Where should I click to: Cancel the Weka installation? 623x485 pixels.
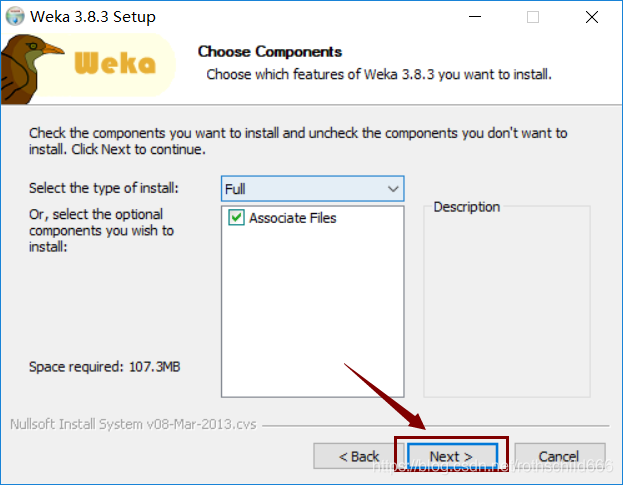pyautogui.click(x=559, y=456)
